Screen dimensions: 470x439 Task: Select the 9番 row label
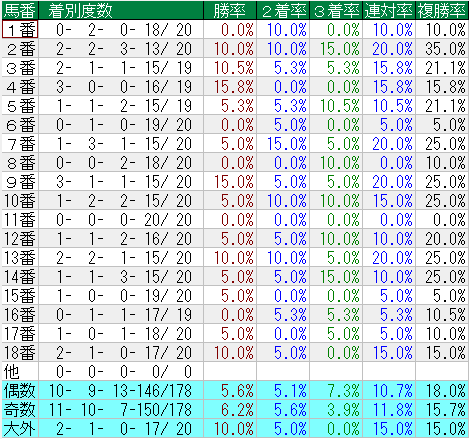(20, 182)
